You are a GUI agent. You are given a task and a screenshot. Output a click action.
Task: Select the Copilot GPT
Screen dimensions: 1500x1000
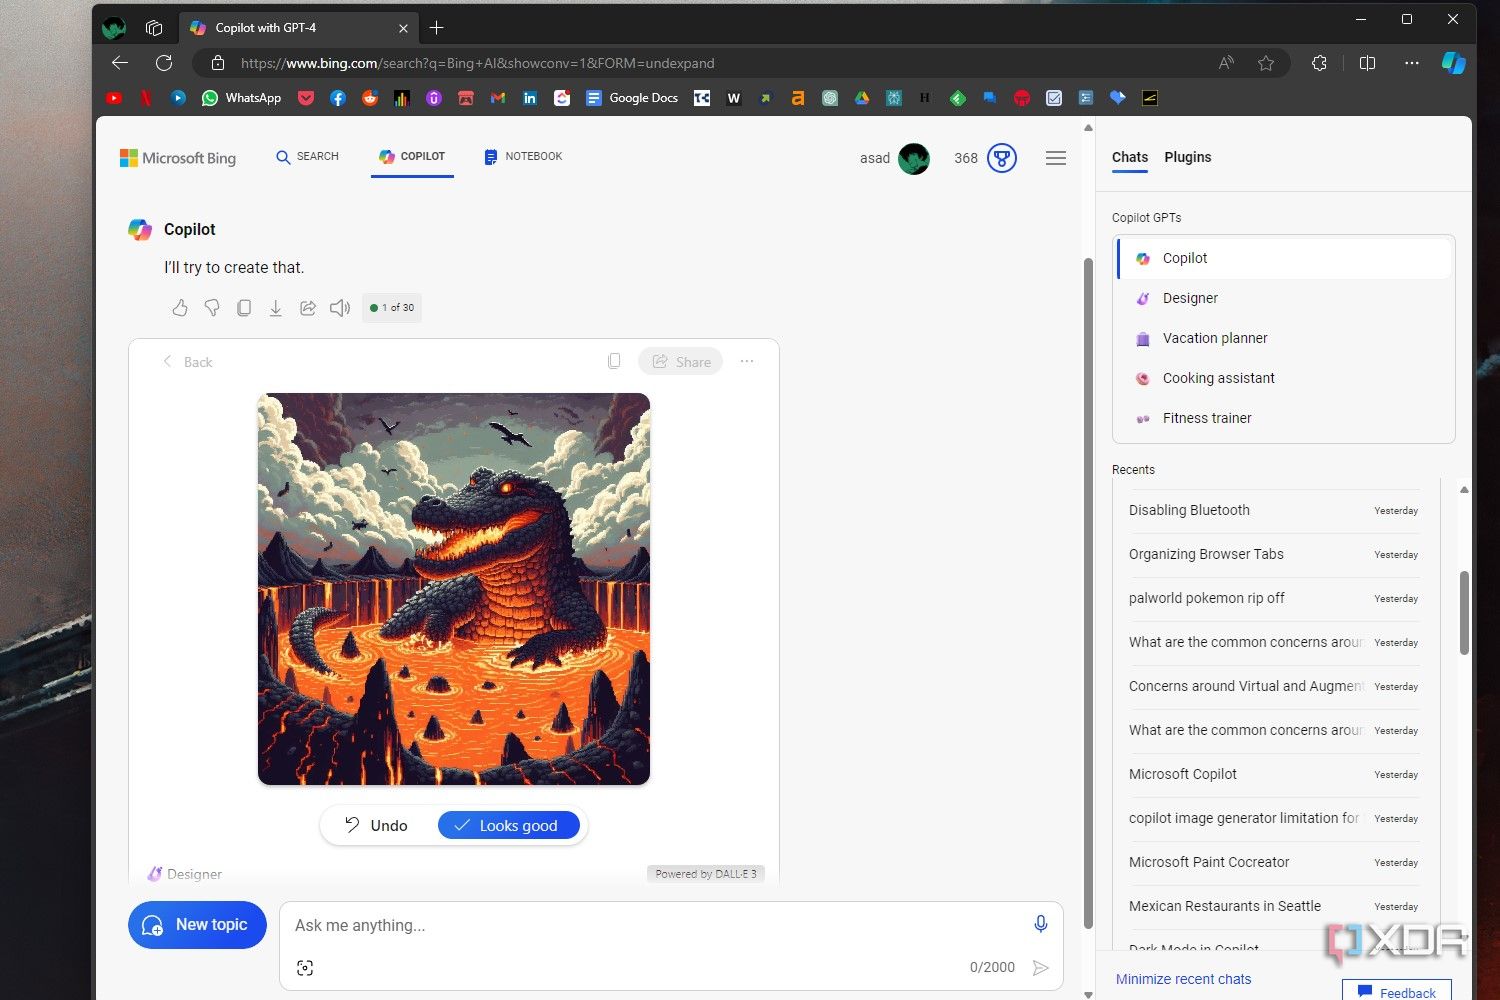click(1284, 258)
